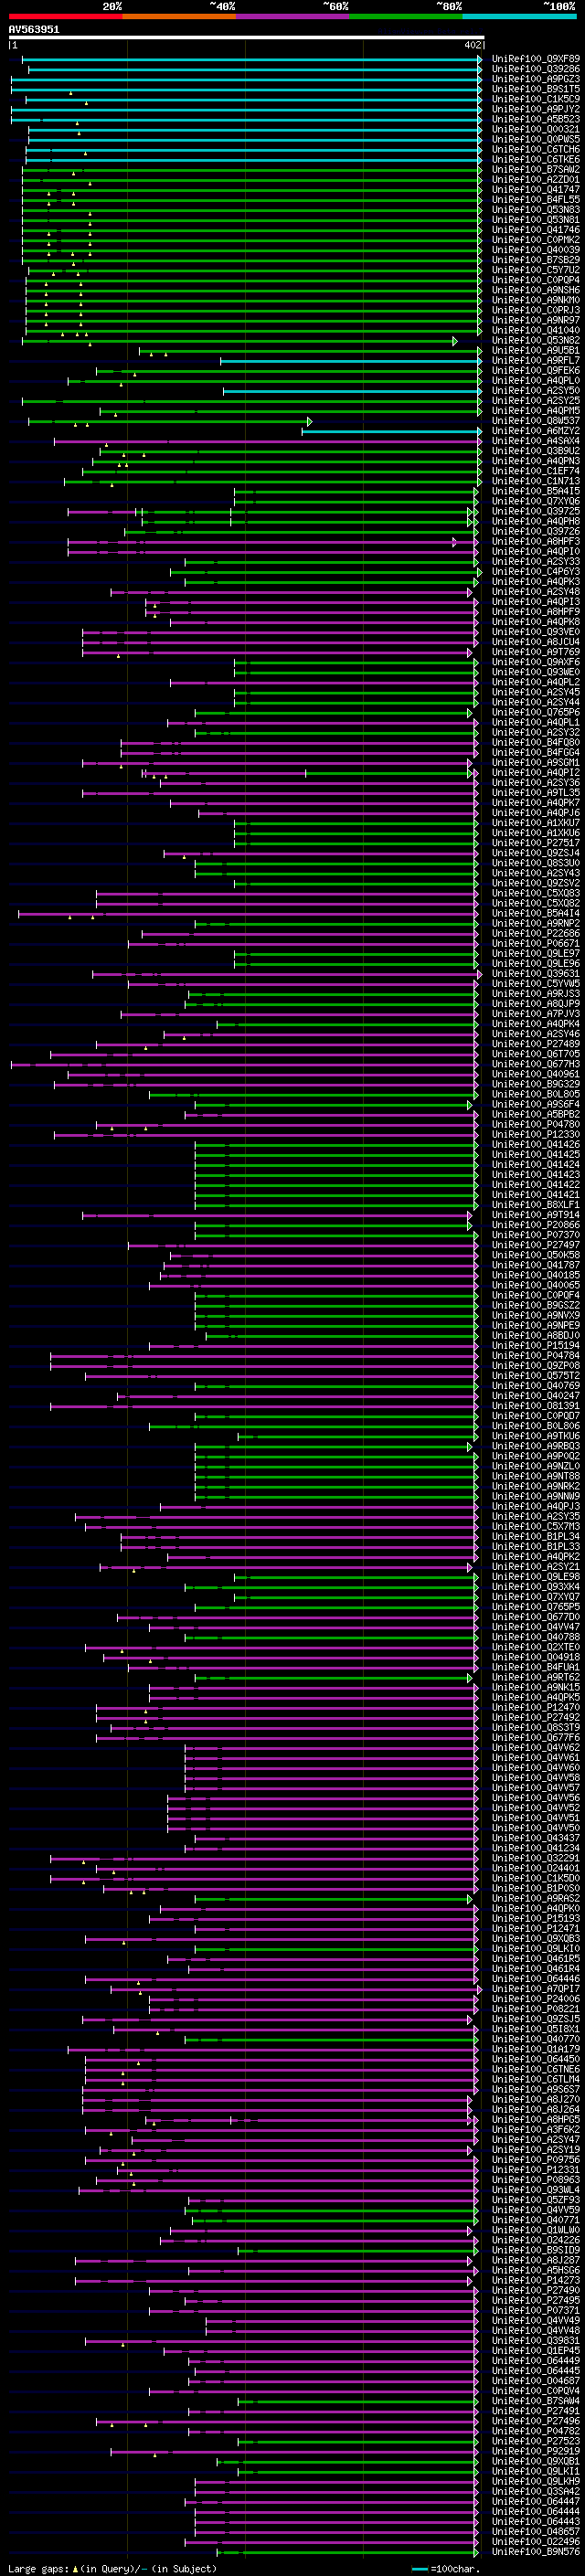Open the last hit UniRef100_B9N576
The width and height of the screenshot is (585, 2576).
(x=535, y=2554)
